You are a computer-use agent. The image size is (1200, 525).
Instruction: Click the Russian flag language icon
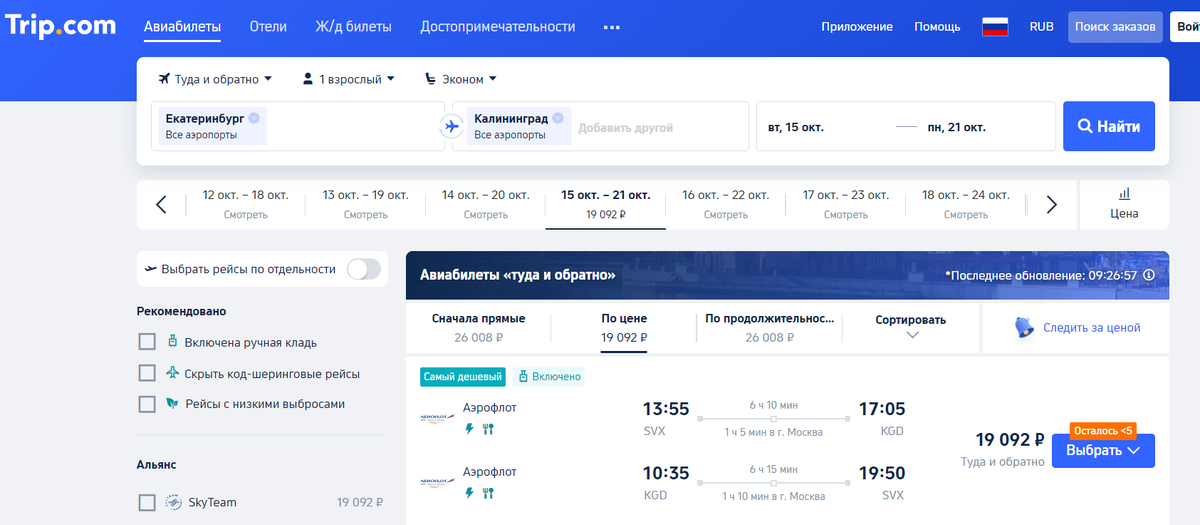pyautogui.click(x=994, y=27)
